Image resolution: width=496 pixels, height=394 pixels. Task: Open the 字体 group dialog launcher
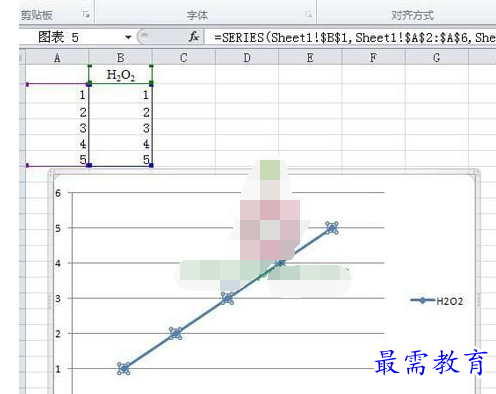[309, 14]
